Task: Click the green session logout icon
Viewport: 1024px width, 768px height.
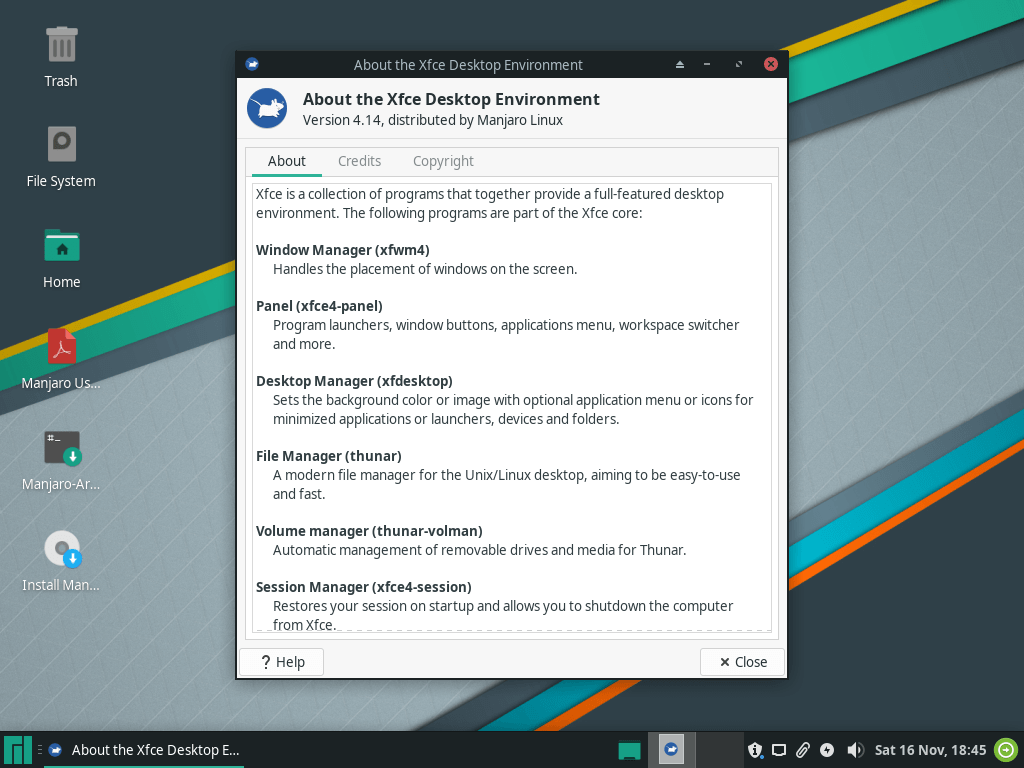Action: (1006, 750)
